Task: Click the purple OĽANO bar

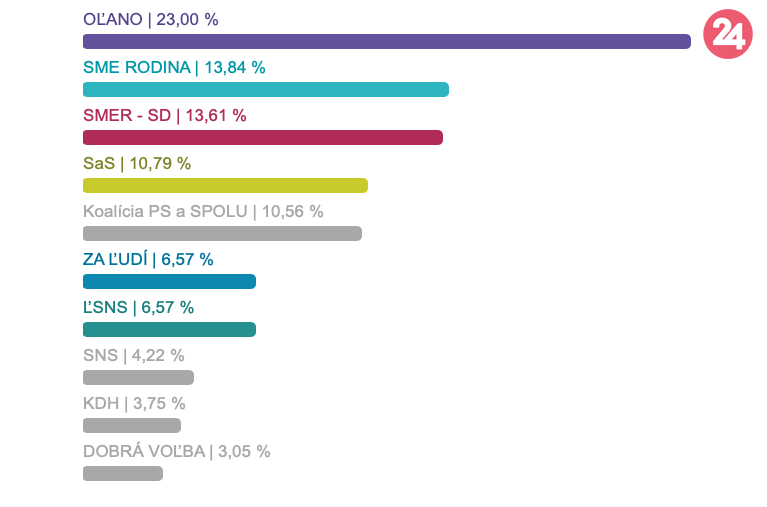Action: click(x=386, y=41)
